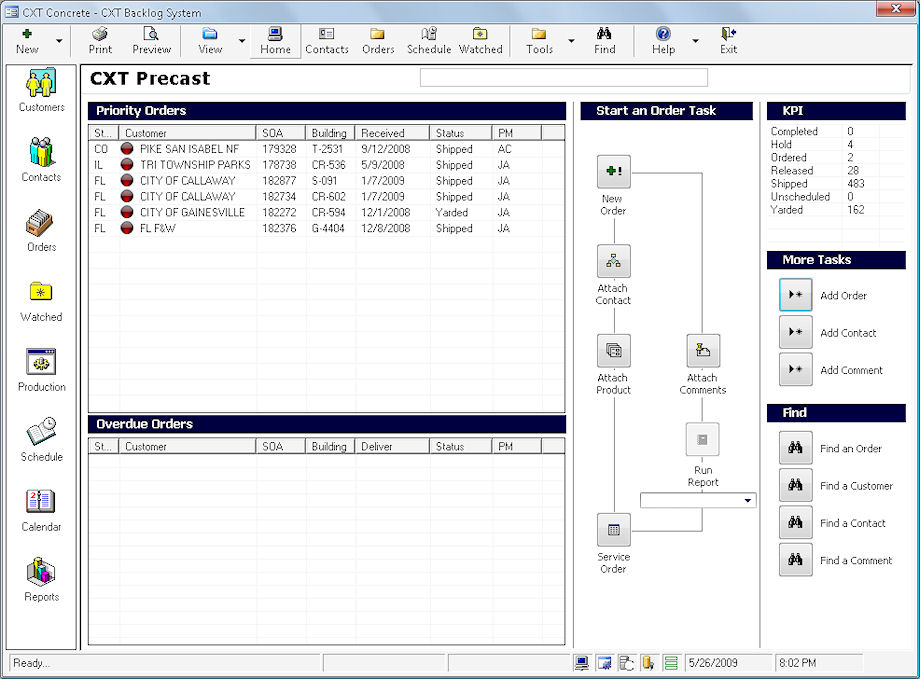Click the empty field beside CXT Precast

point(564,77)
